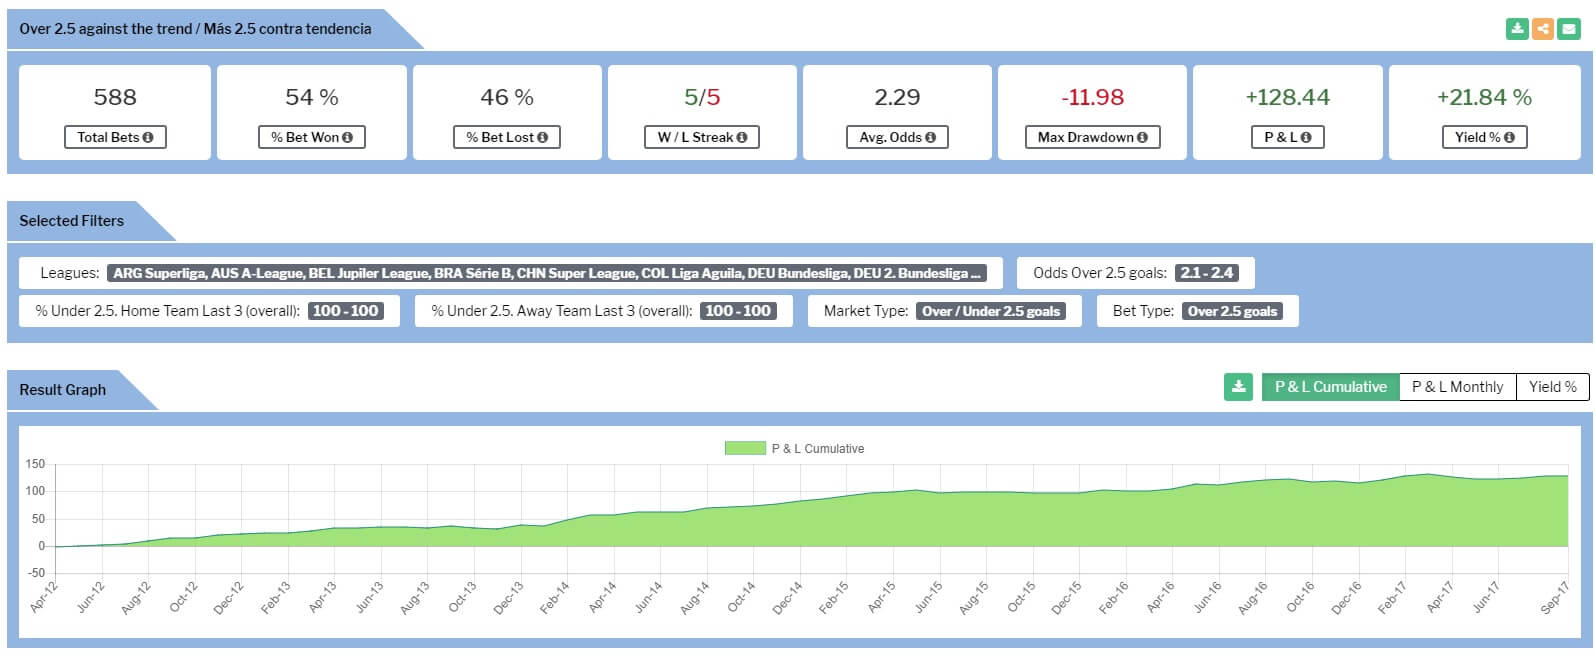Click the info icon on Yield % label
This screenshot has width=1595, height=663.
point(1509,138)
